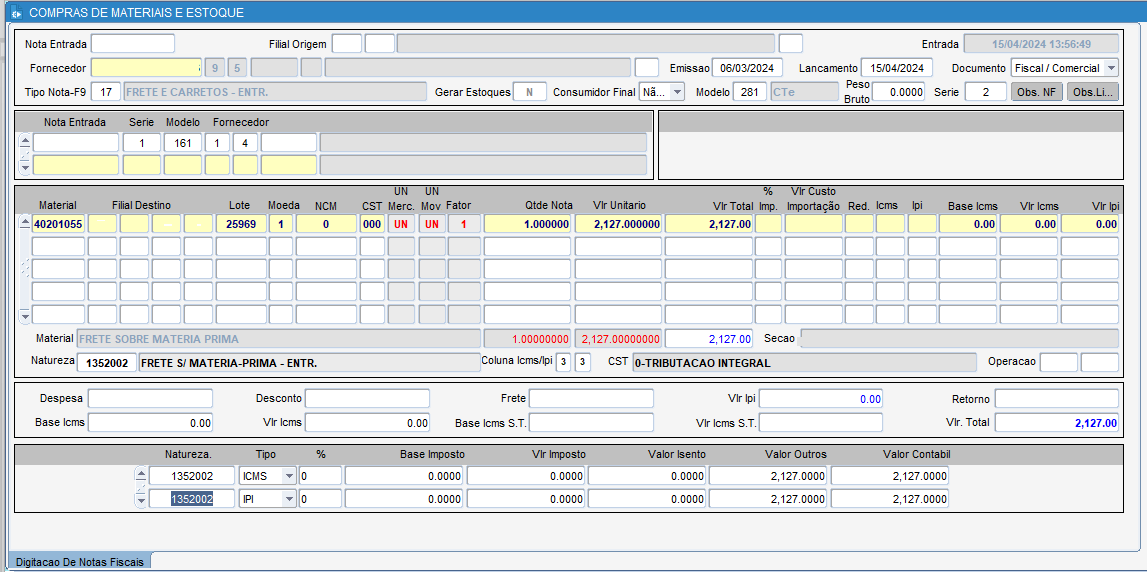Screen dimensions: 1147x573
Task: Click the FRETE SOBRE MATERIA PRIMA description
Action: [x=278, y=339]
